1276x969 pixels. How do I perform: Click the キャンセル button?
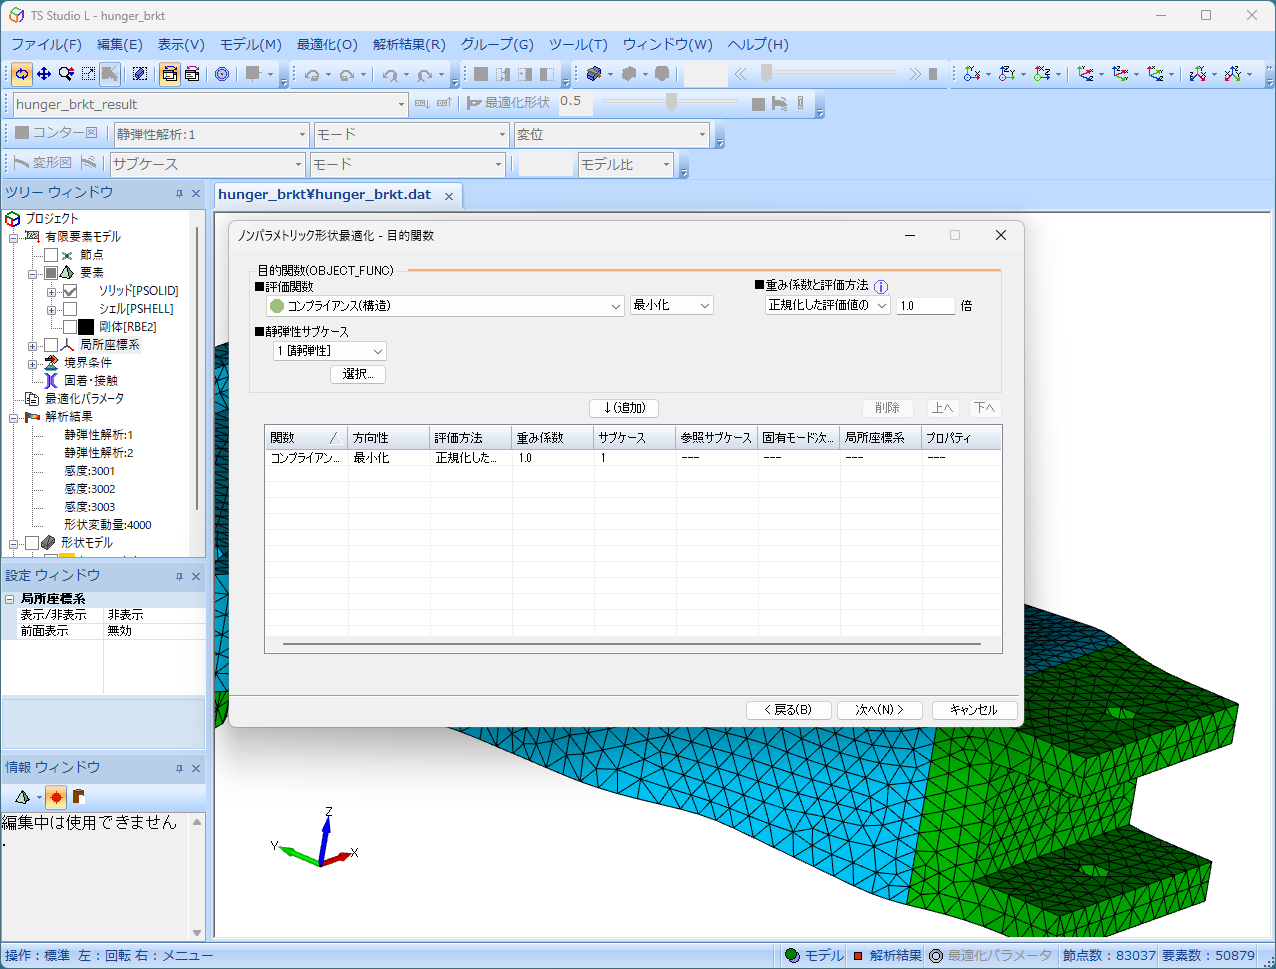click(974, 710)
